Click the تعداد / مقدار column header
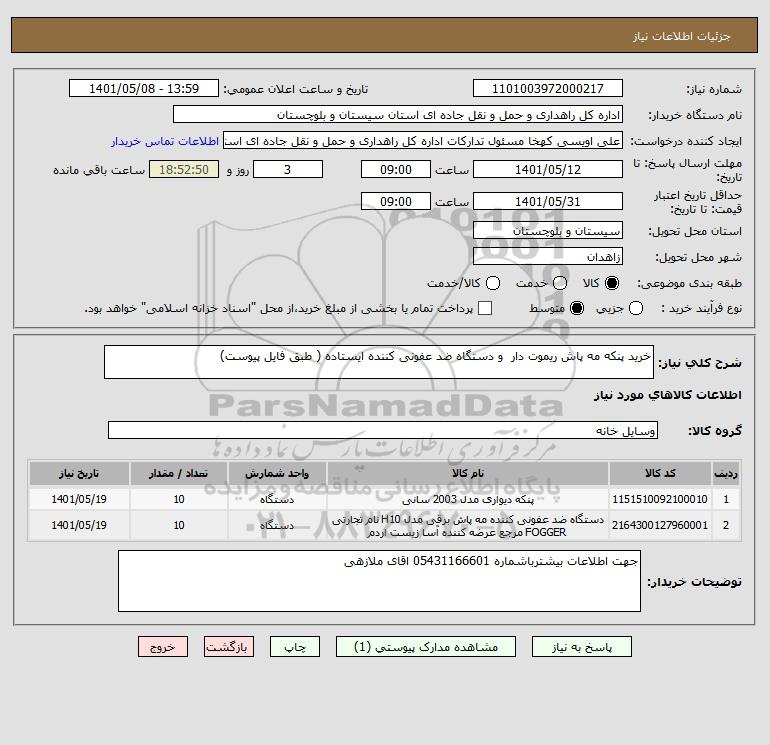The width and height of the screenshot is (770, 745). [179, 473]
